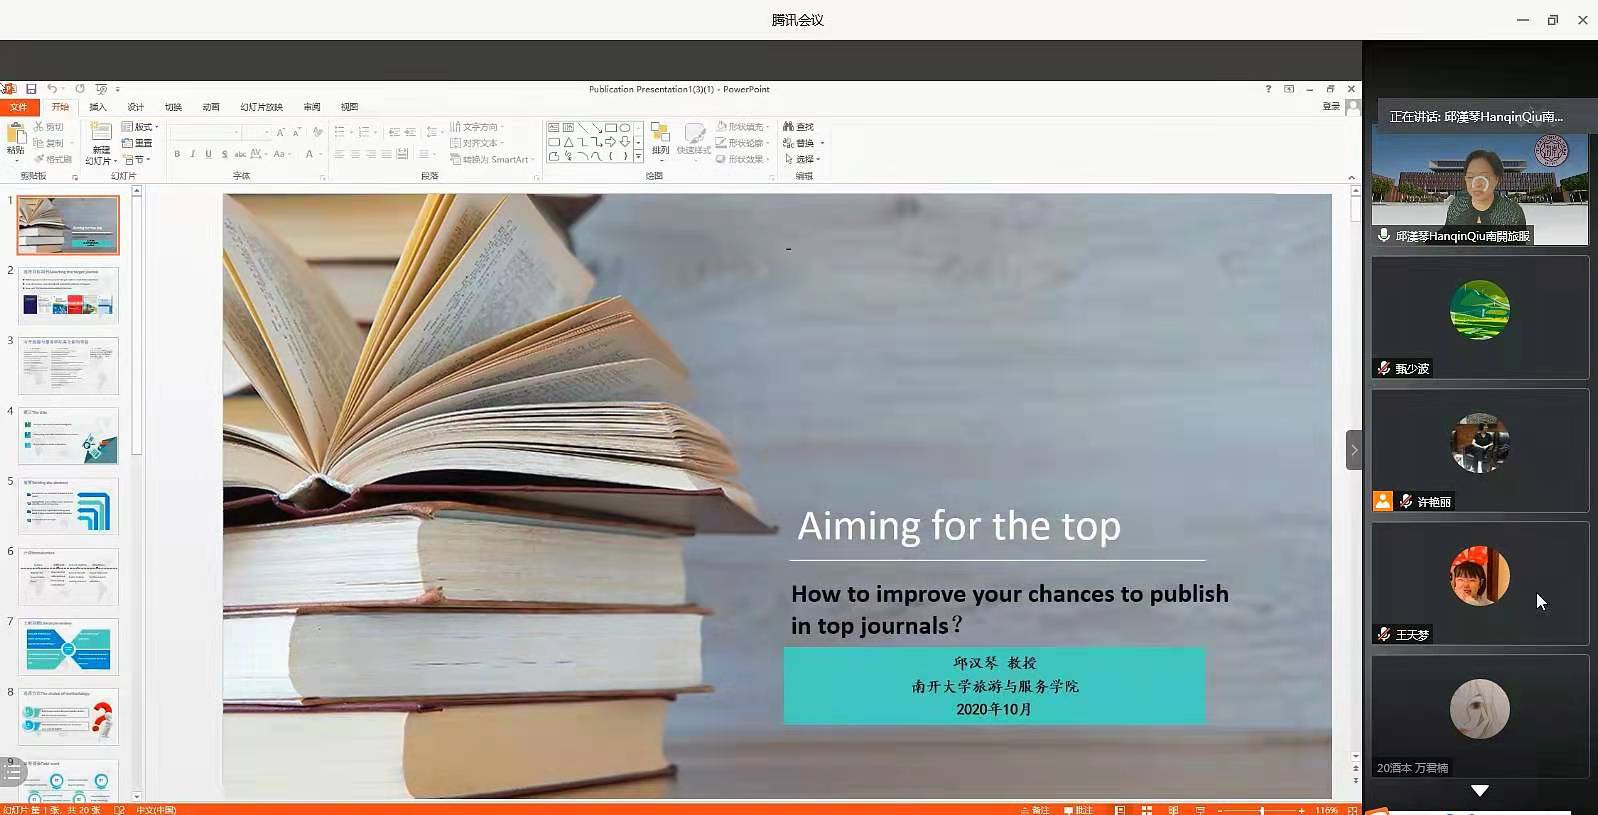Pick the ellipse shape in shapes gallery
Viewport: 1598px width, 815px height.
[x=625, y=128]
